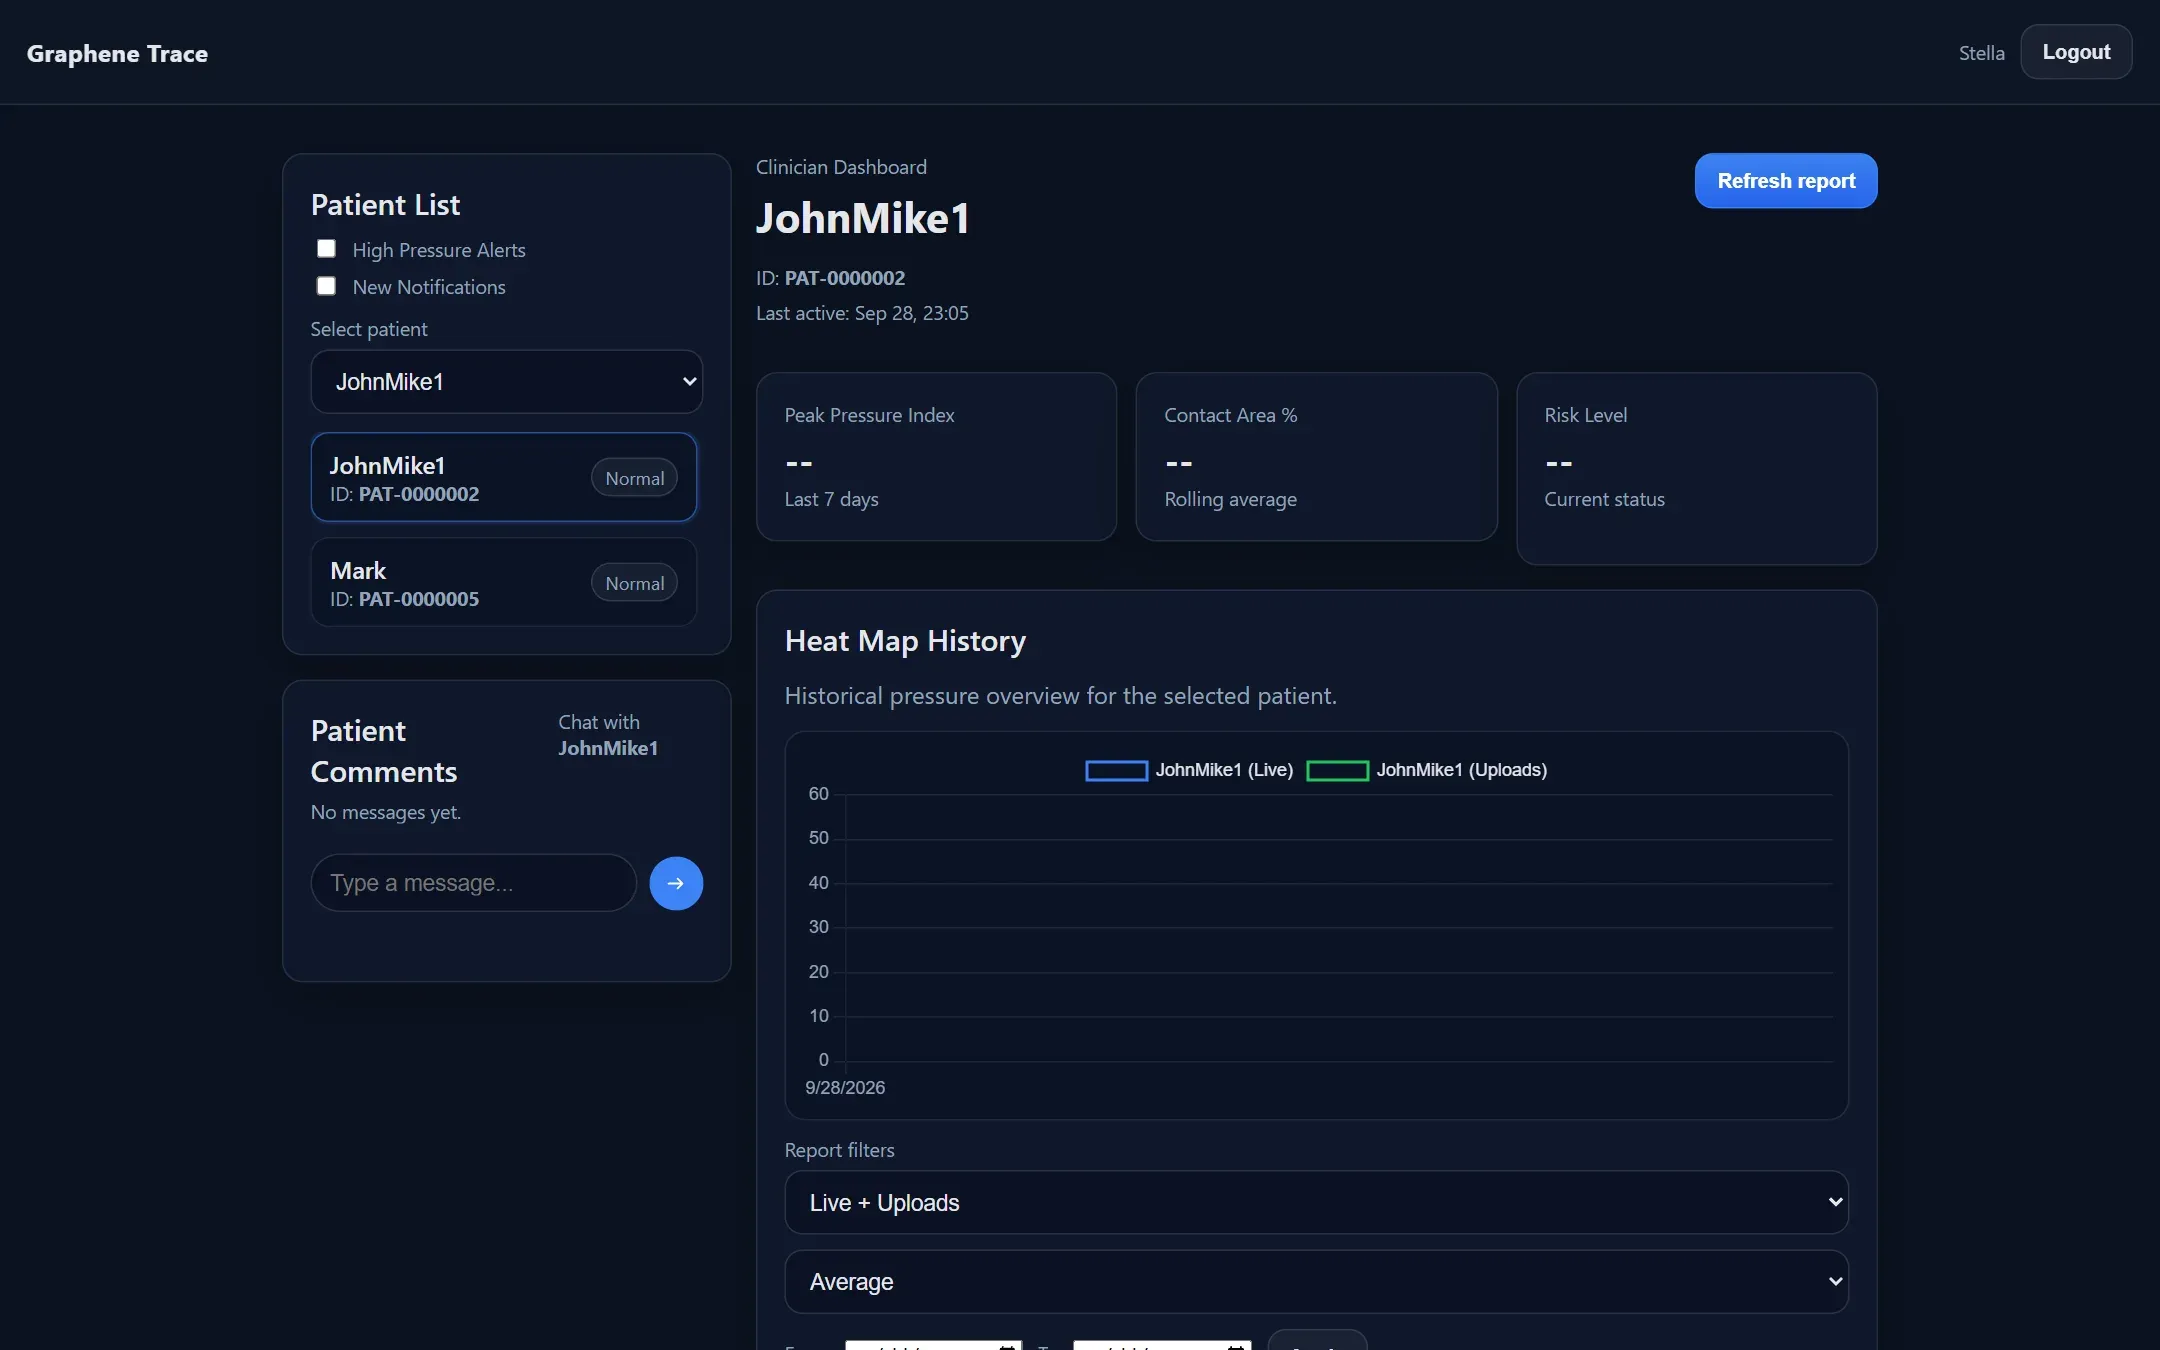Open the Select patient dropdown
The height and width of the screenshot is (1350, 2160).
click(507, 382)
